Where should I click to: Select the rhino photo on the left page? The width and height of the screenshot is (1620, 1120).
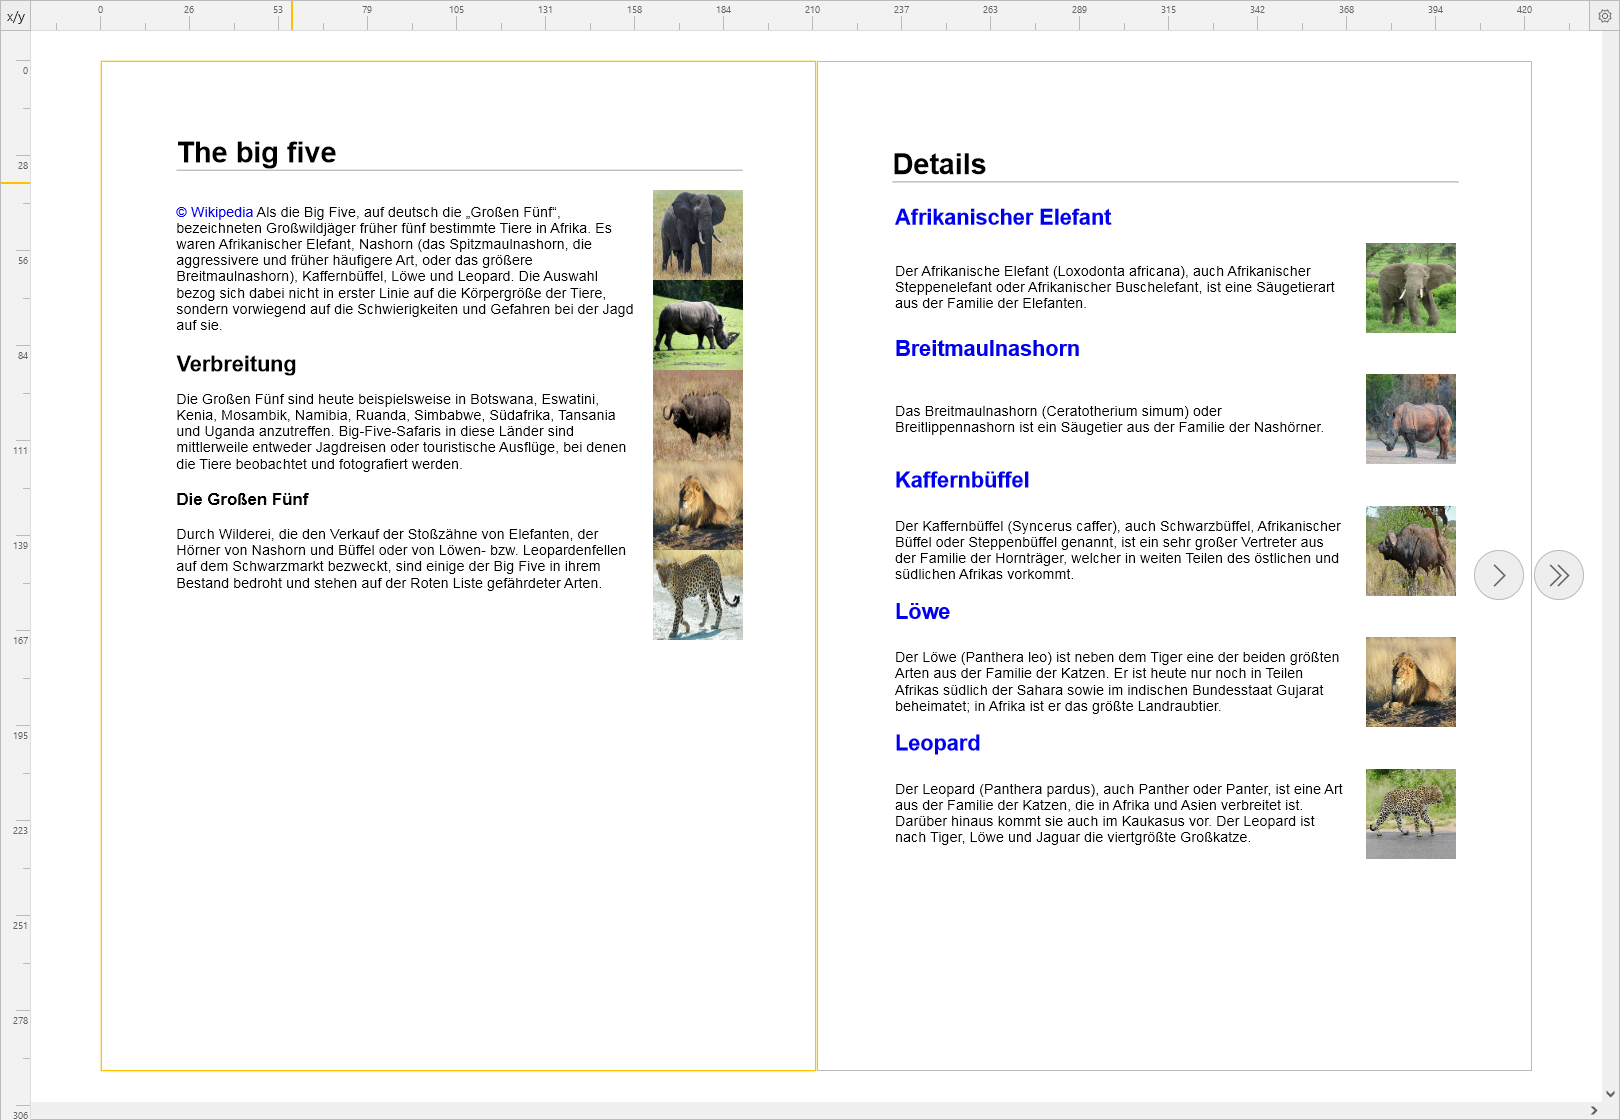tap(697, 325)
